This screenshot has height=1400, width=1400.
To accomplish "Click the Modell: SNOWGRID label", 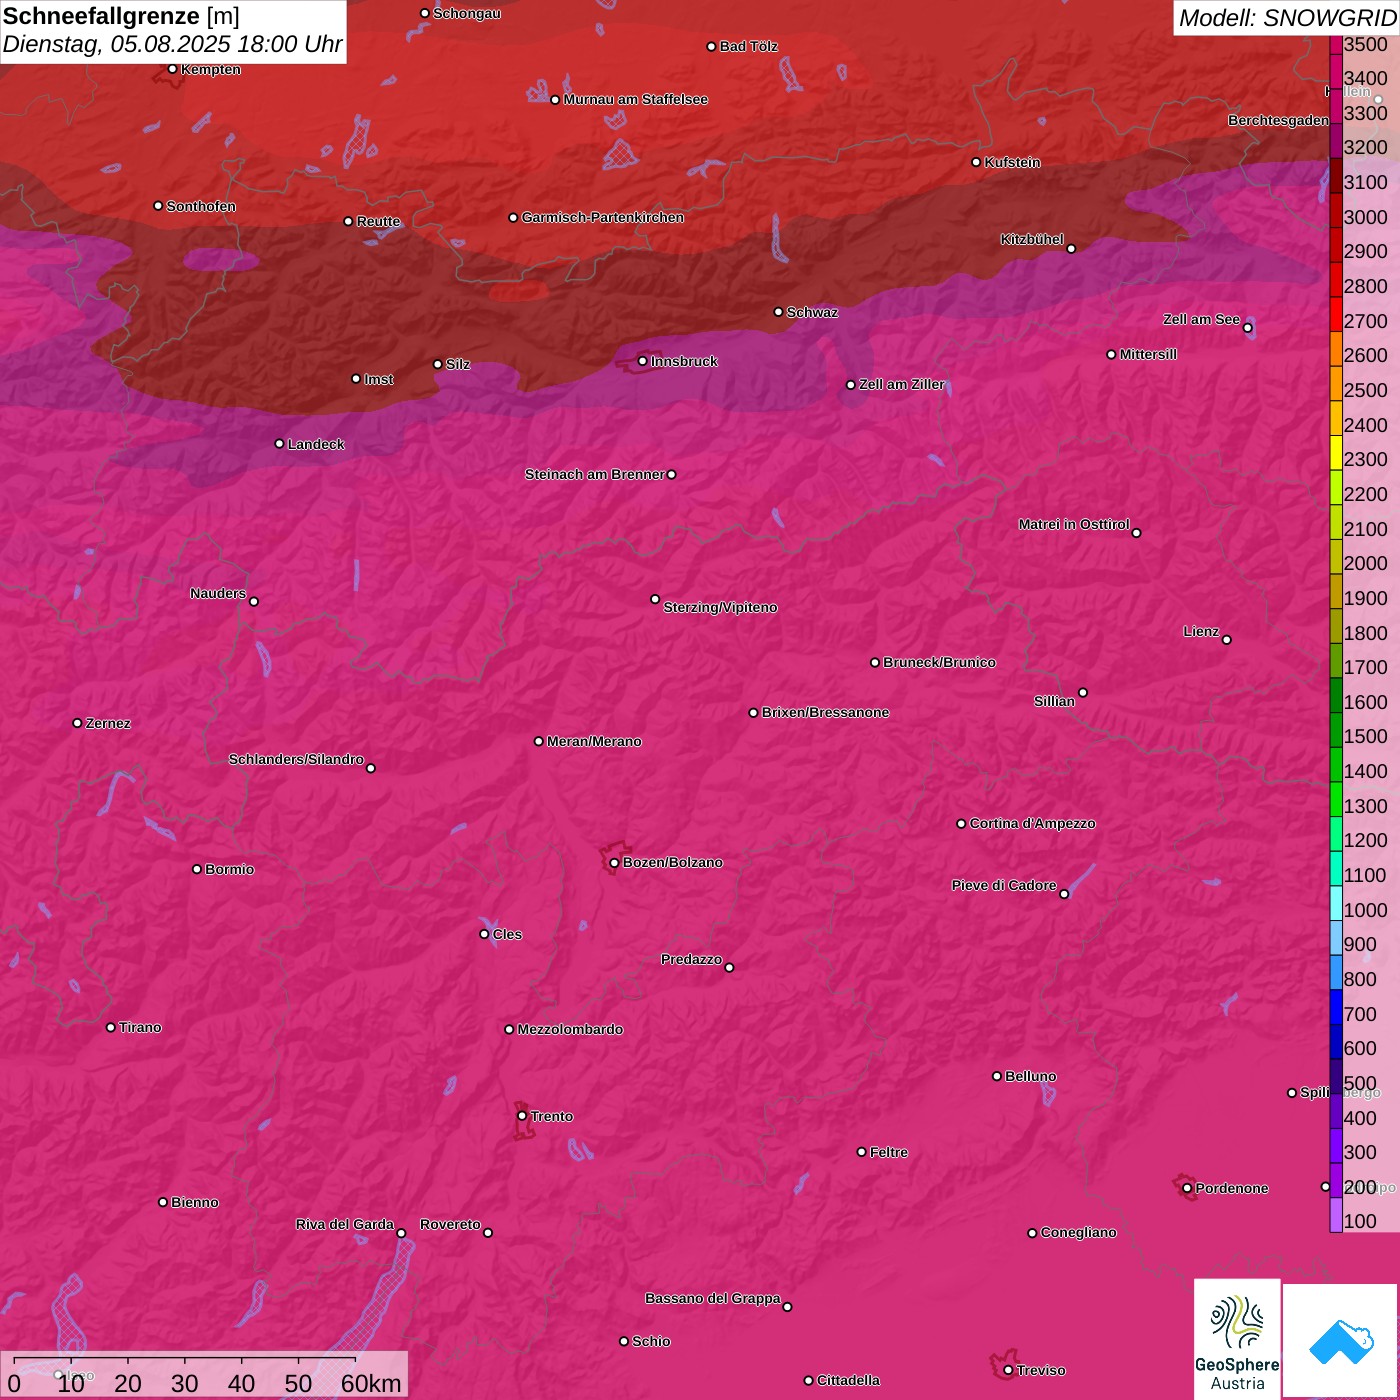I will click(x=1287, y=17).
